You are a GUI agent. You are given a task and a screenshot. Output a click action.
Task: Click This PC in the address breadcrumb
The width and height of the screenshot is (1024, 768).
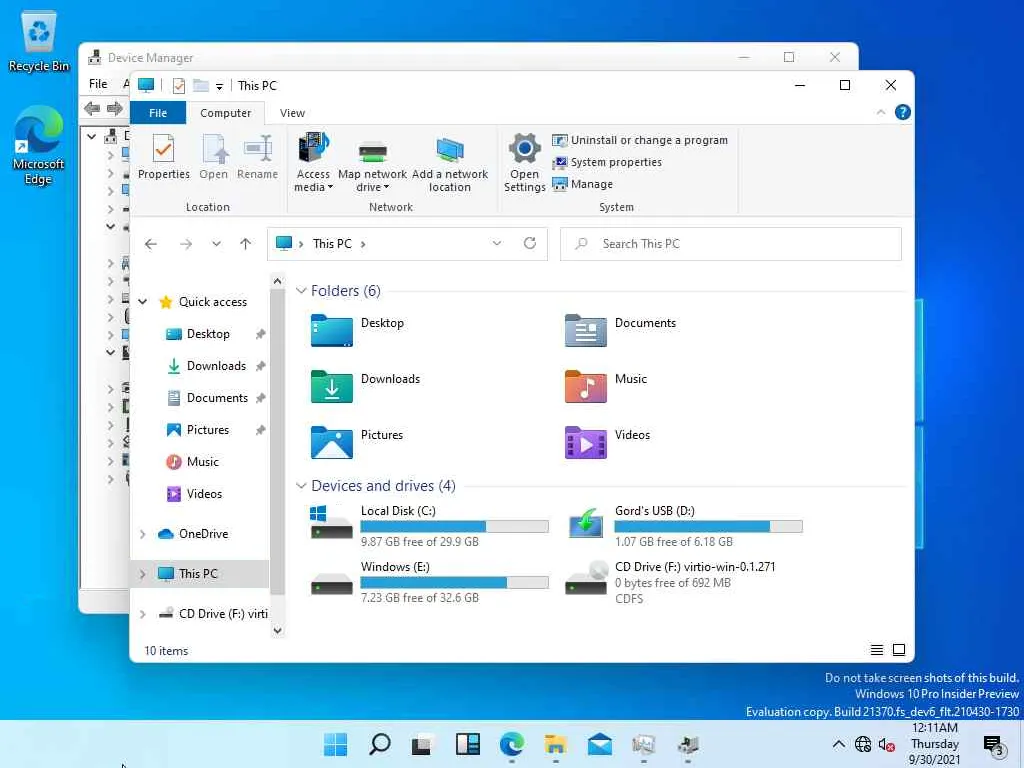pyautogui.click(x=332, y=244)
